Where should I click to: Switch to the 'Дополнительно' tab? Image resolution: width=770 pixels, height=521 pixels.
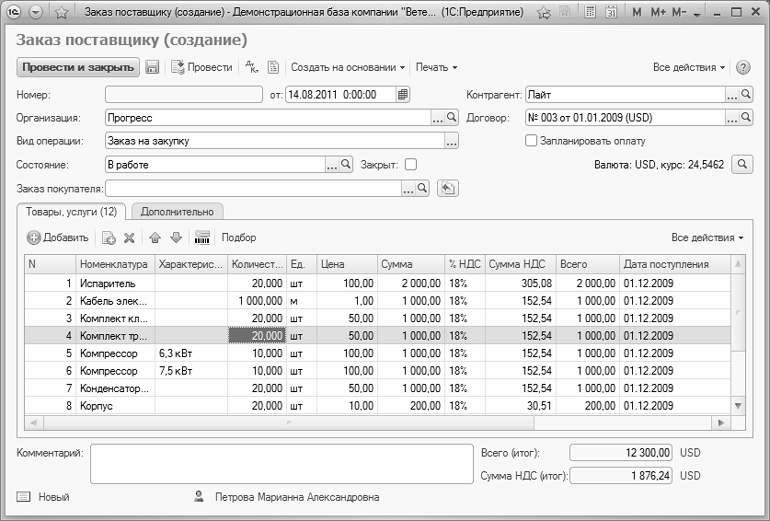coord(177,211)
